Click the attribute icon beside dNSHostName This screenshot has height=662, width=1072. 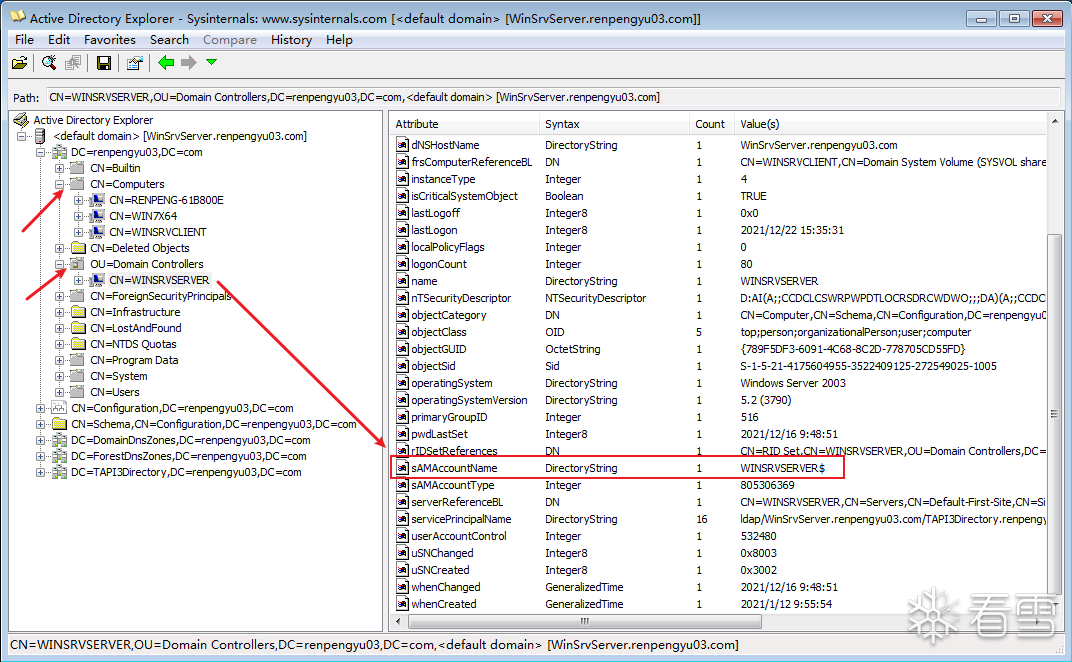(x=403, y=145)
